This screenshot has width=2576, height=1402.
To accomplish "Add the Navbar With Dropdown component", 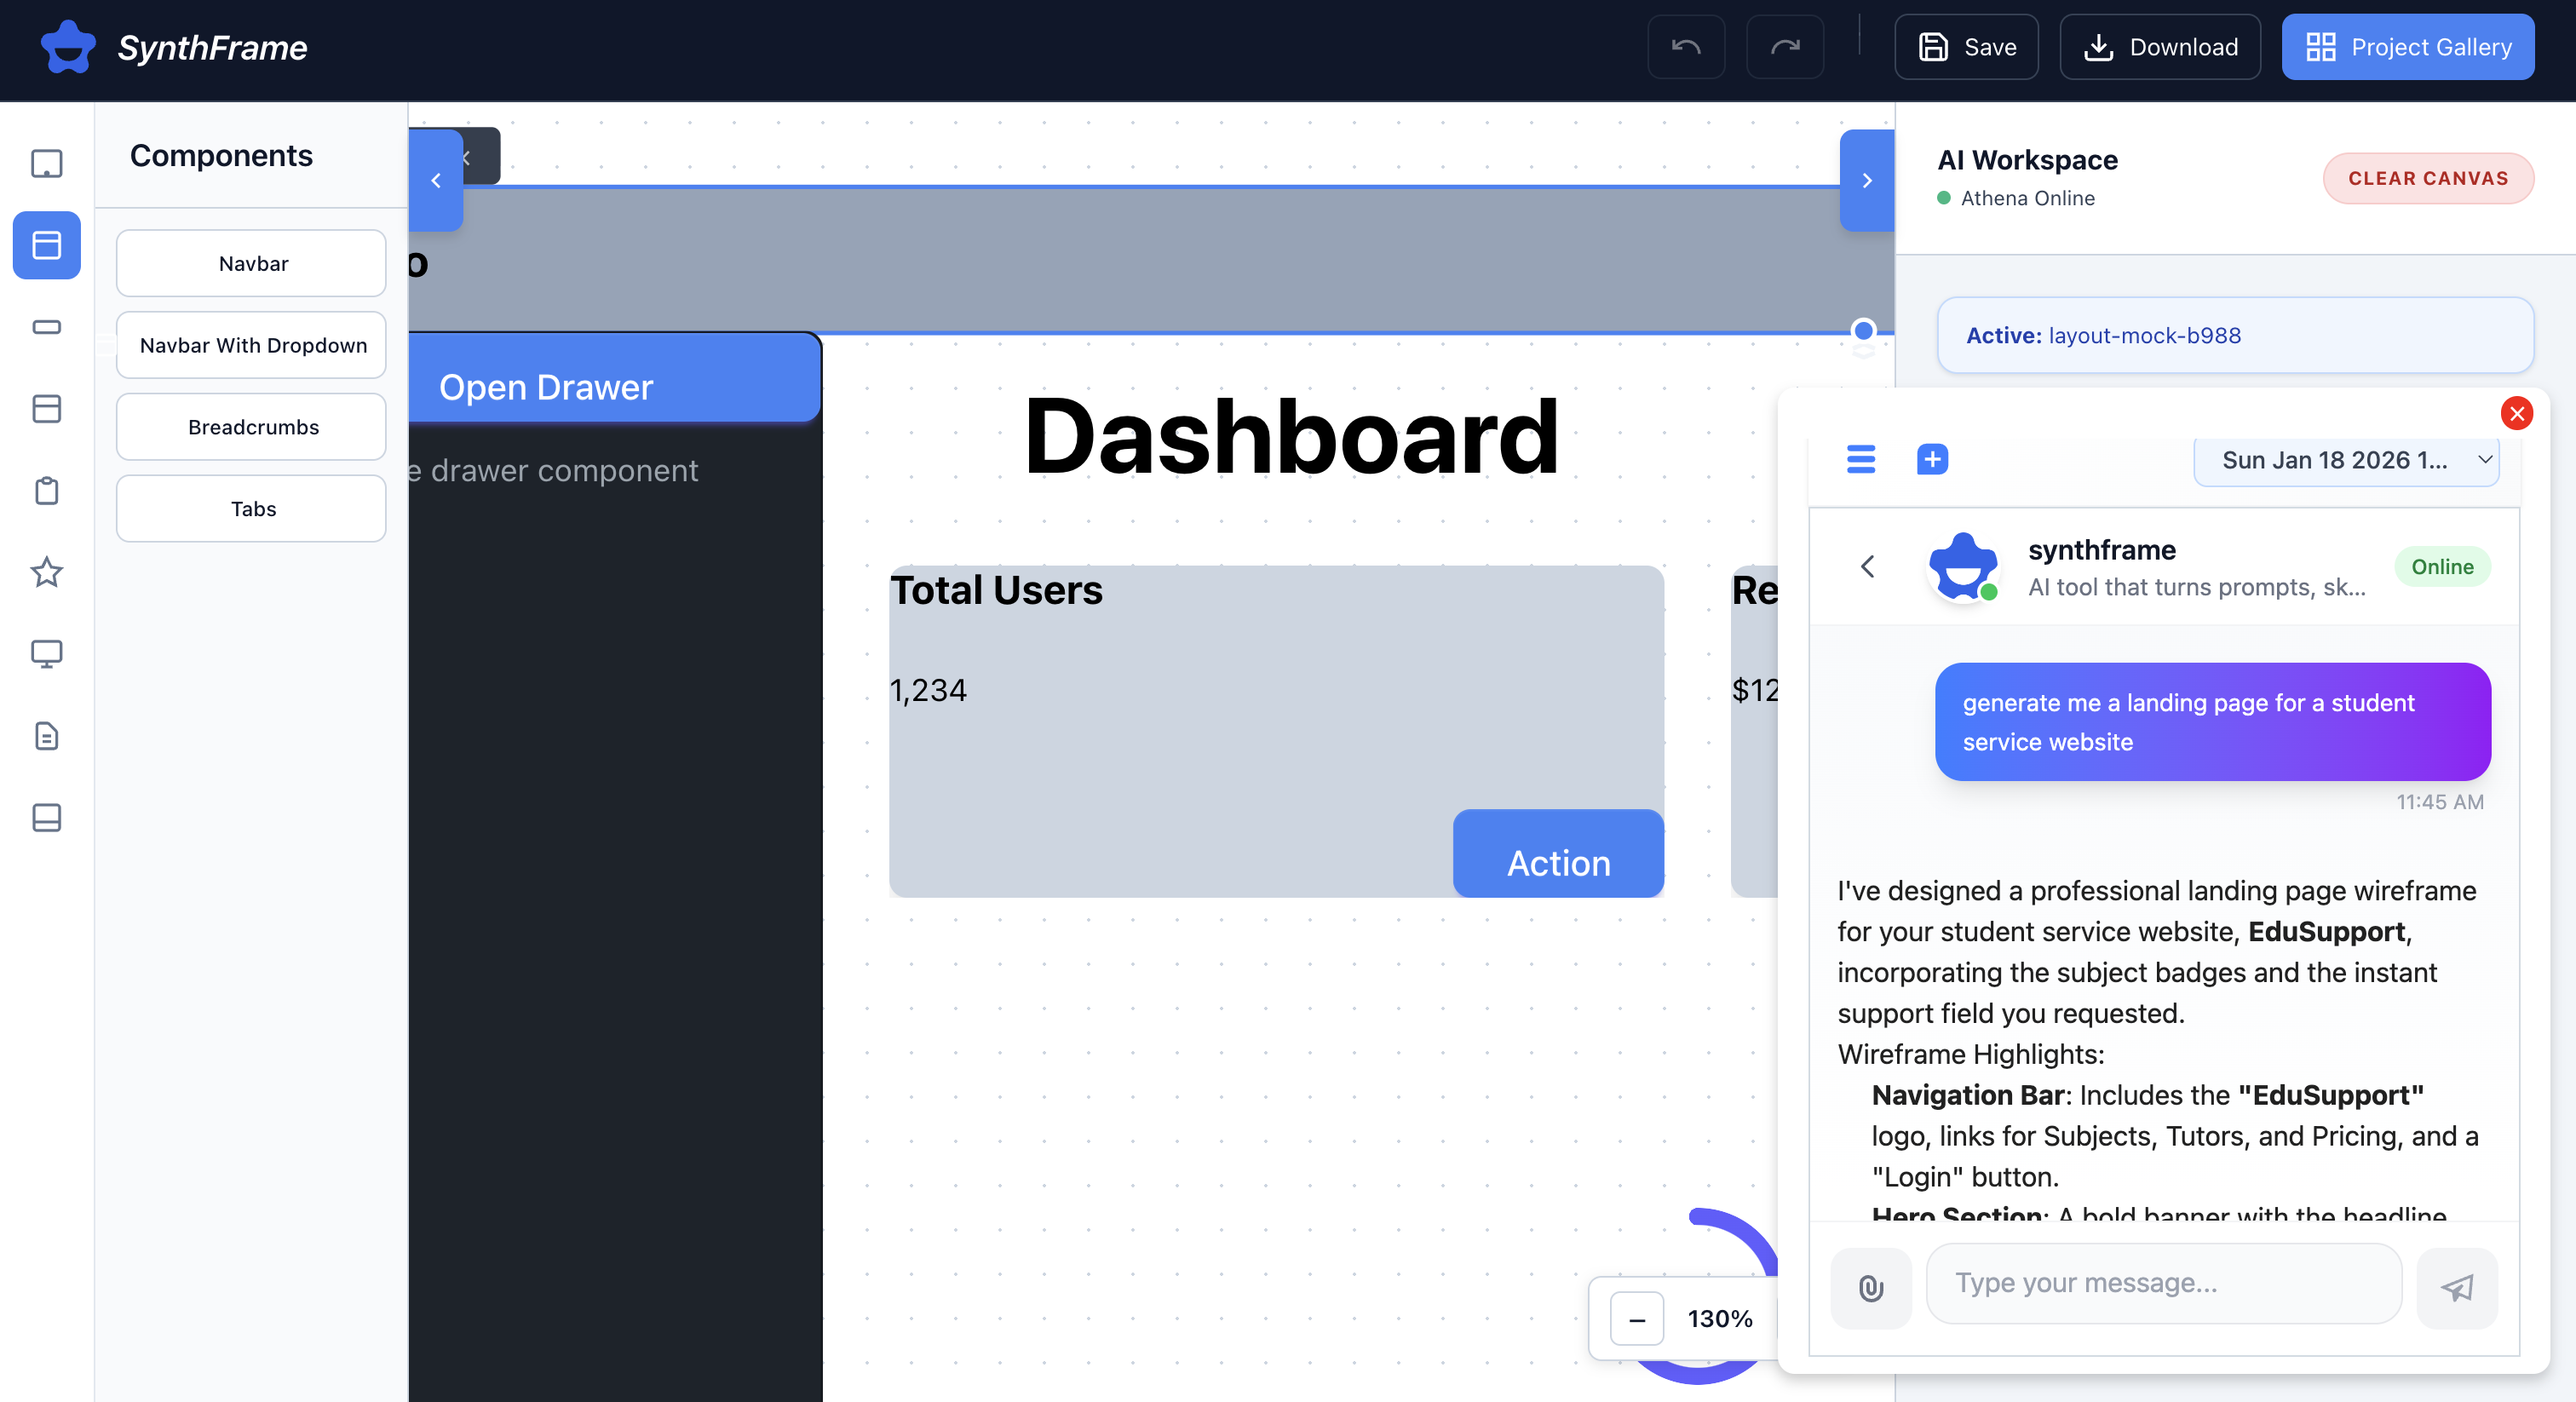I will coord(252,345).
